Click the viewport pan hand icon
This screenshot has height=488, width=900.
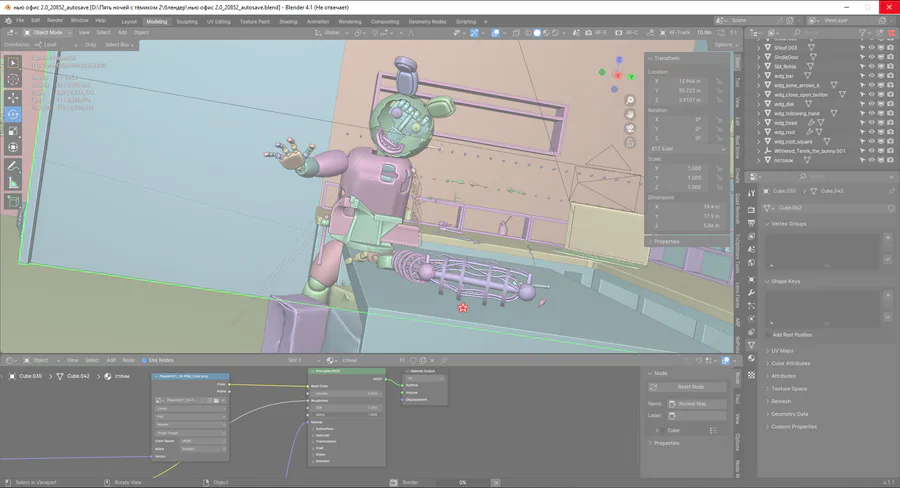tap(630, 114)
